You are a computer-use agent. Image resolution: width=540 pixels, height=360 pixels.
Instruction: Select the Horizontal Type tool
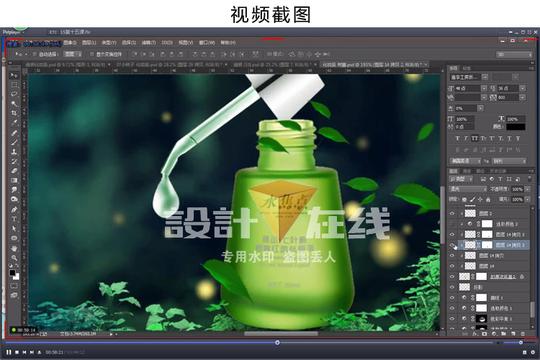(14, 219)
